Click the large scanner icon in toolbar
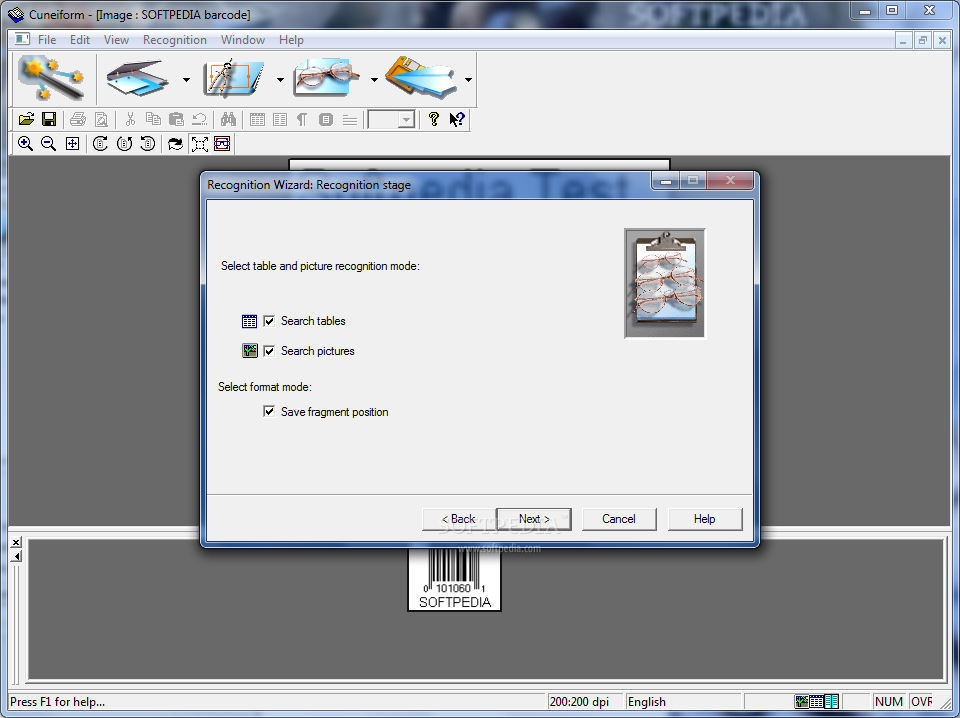Image resolution: width=960 pixels, height=718 pixels. tap(138, 78)
